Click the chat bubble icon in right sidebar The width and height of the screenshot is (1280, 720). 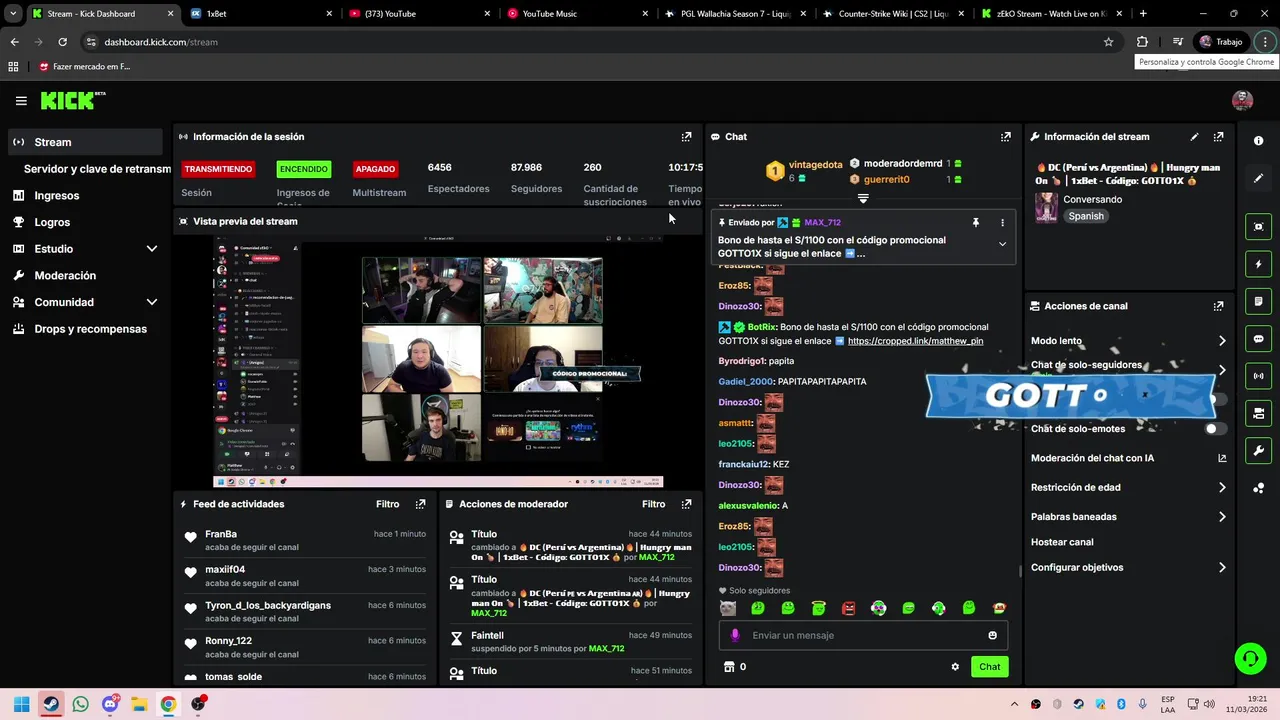coord(1258,339)
